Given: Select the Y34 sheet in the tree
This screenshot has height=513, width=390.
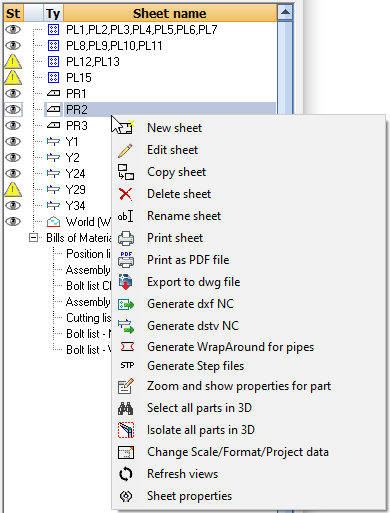Looking at the screenshot, I should click(75, 206).
